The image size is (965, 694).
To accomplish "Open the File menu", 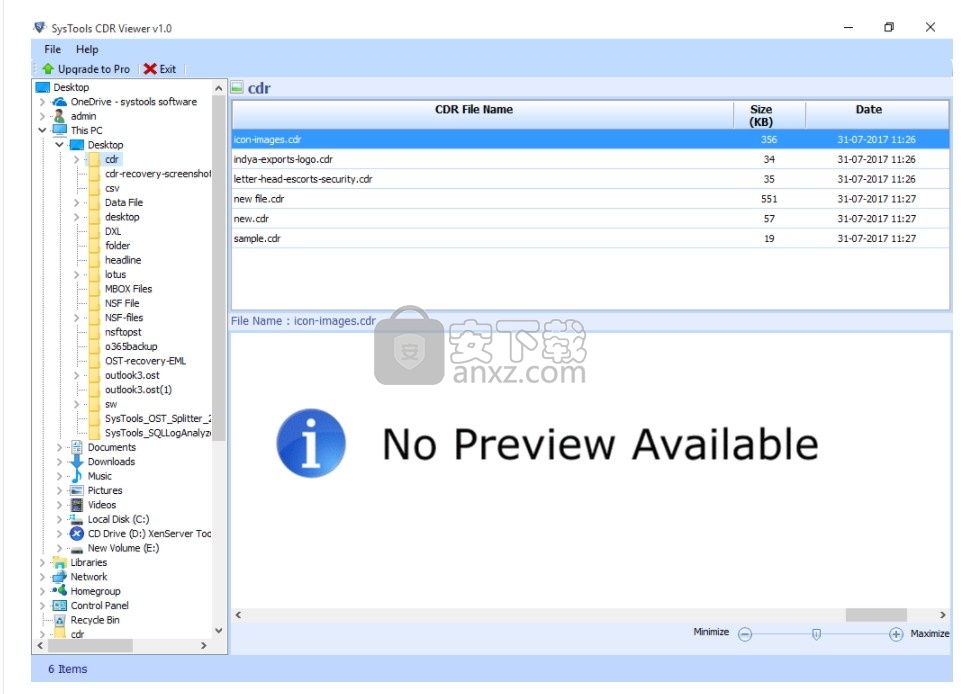I will click(x=52, y=49).
